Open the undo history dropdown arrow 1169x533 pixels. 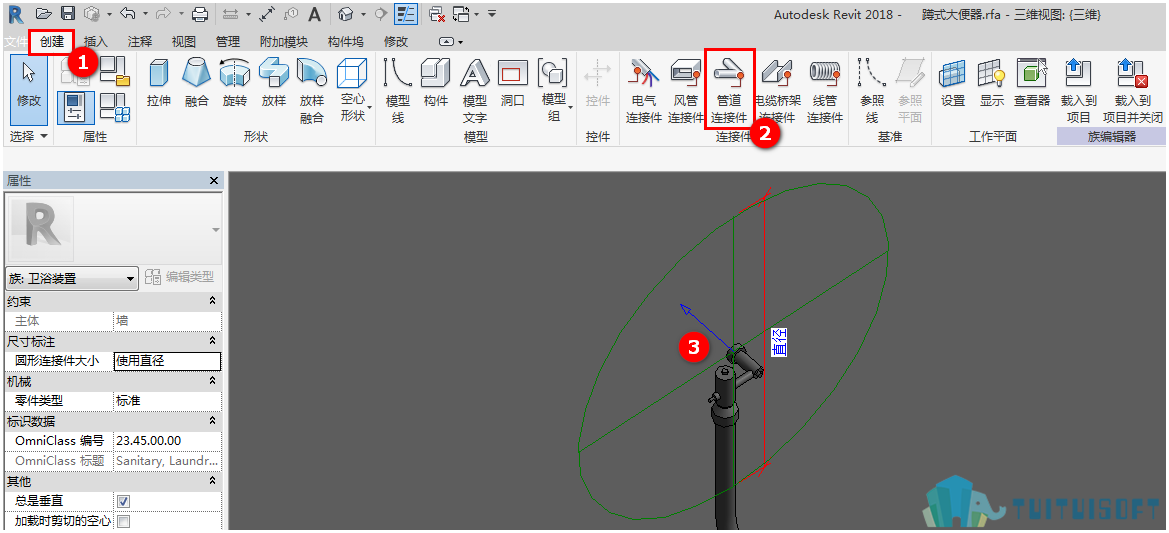click(x=143, y=13)
